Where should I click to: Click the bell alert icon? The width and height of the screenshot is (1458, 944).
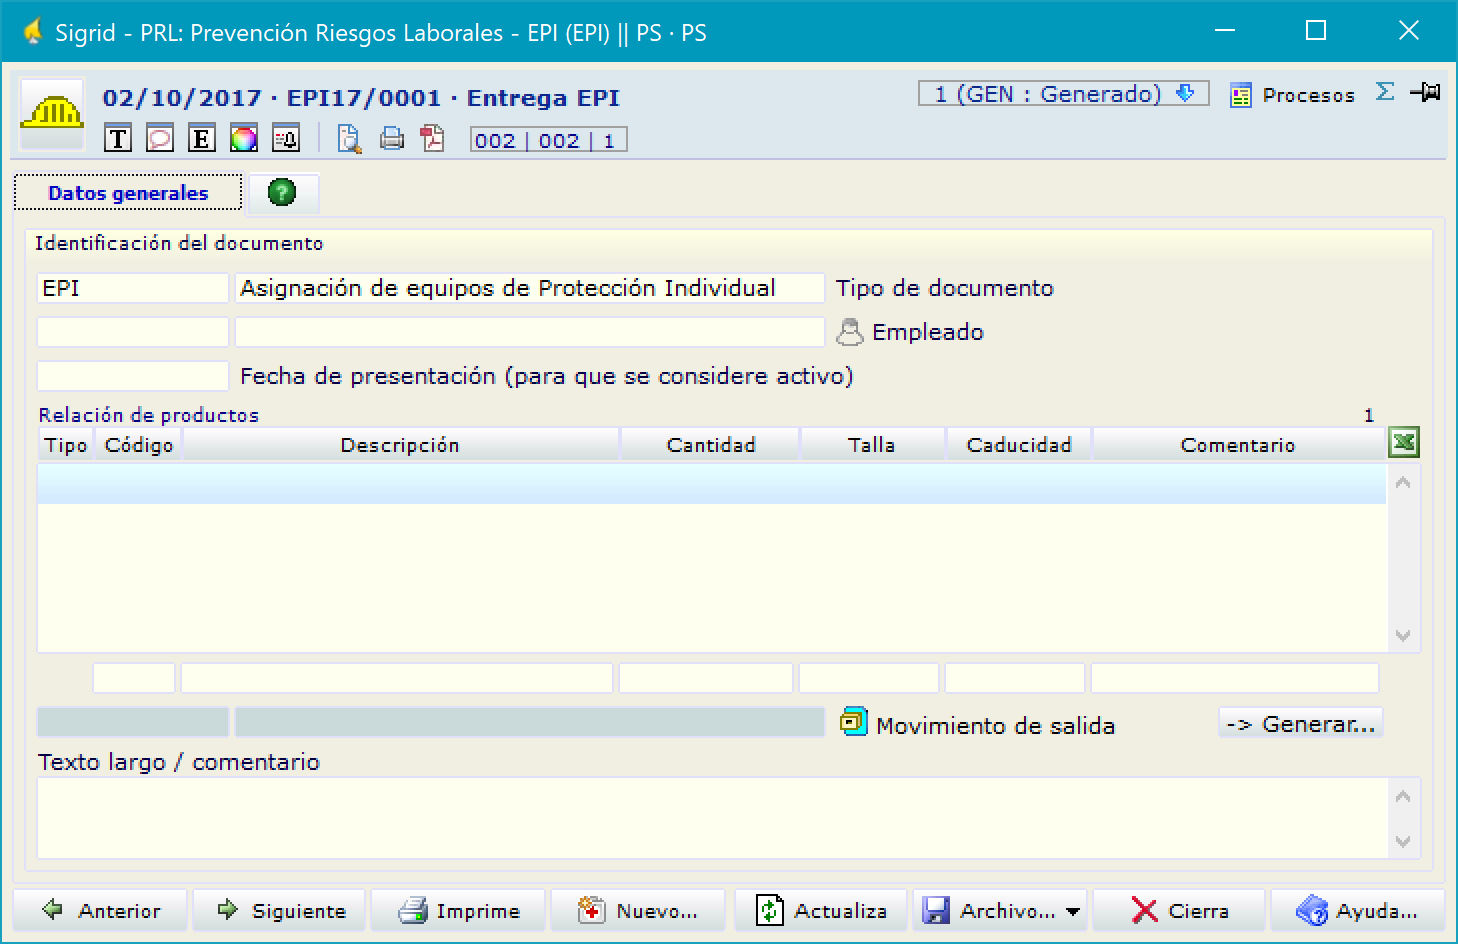pos(286,139)
